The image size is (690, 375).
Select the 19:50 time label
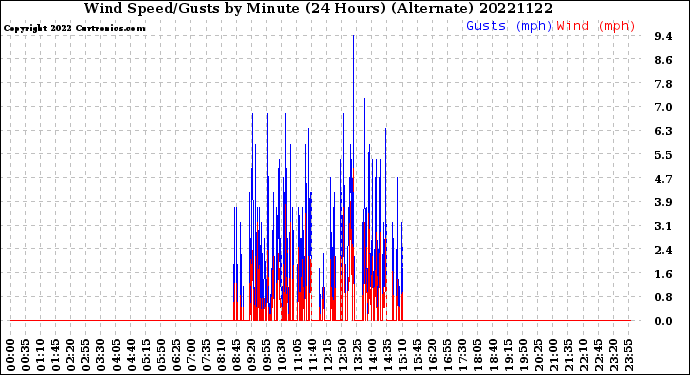[522, 355]
